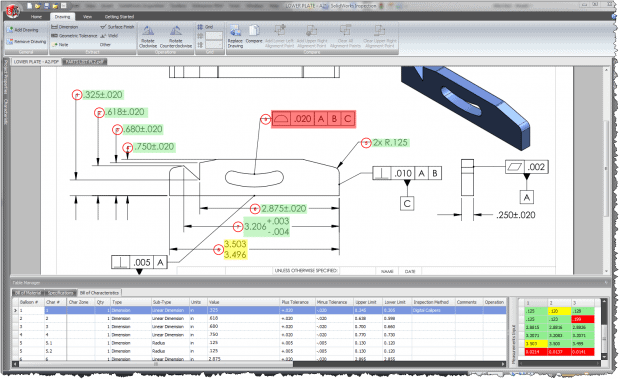Select the Specifications tab
Screen dimensions: 620x379
pos(60,293)
